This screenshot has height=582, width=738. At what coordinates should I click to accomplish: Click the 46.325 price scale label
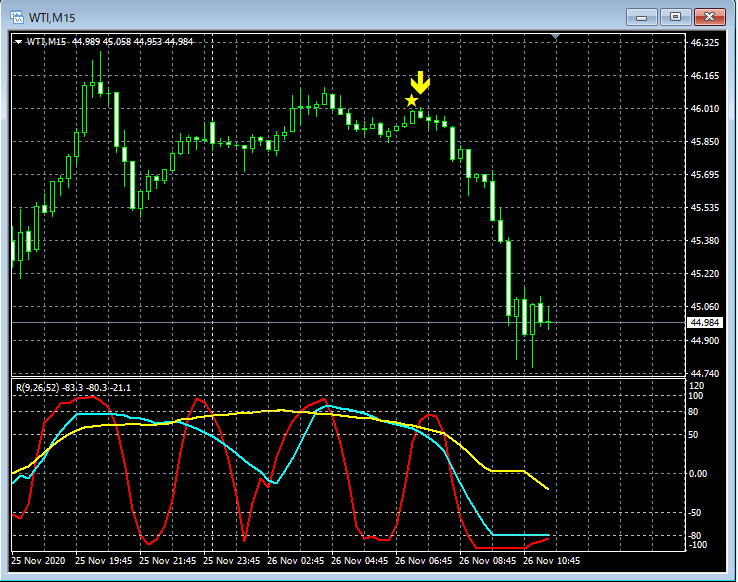tap(705, 44)
